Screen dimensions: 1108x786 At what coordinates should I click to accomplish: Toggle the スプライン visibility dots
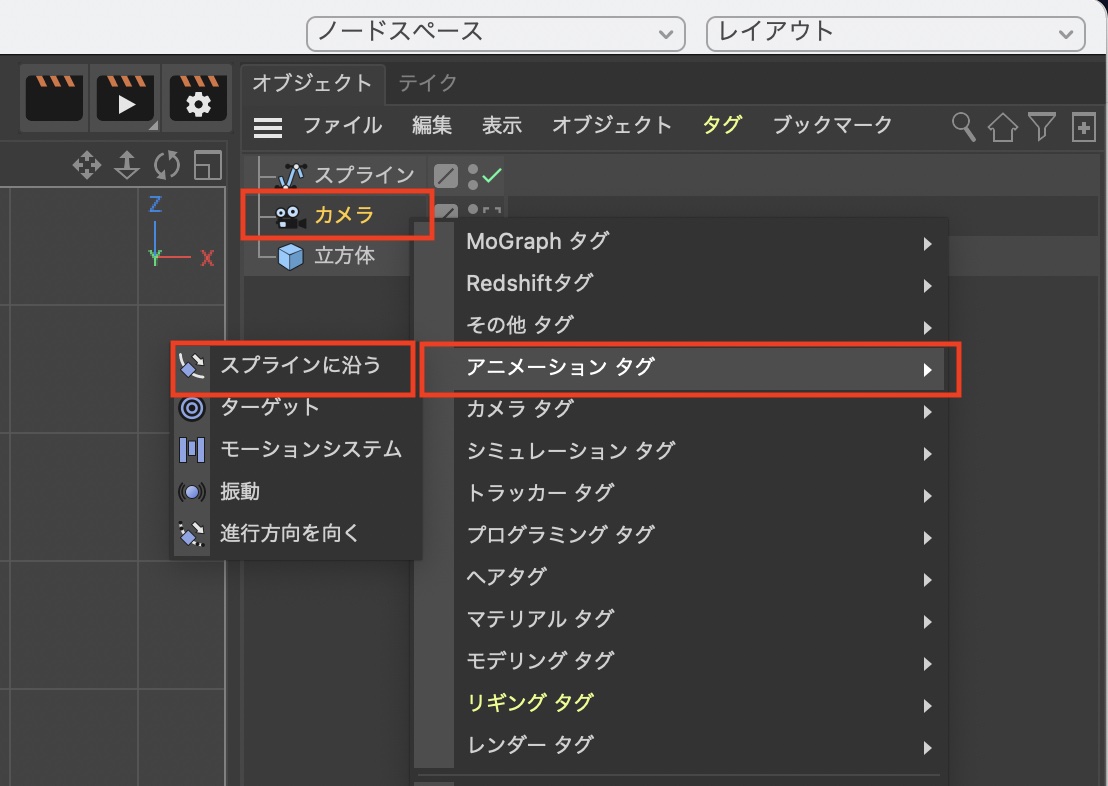[472, 176]
